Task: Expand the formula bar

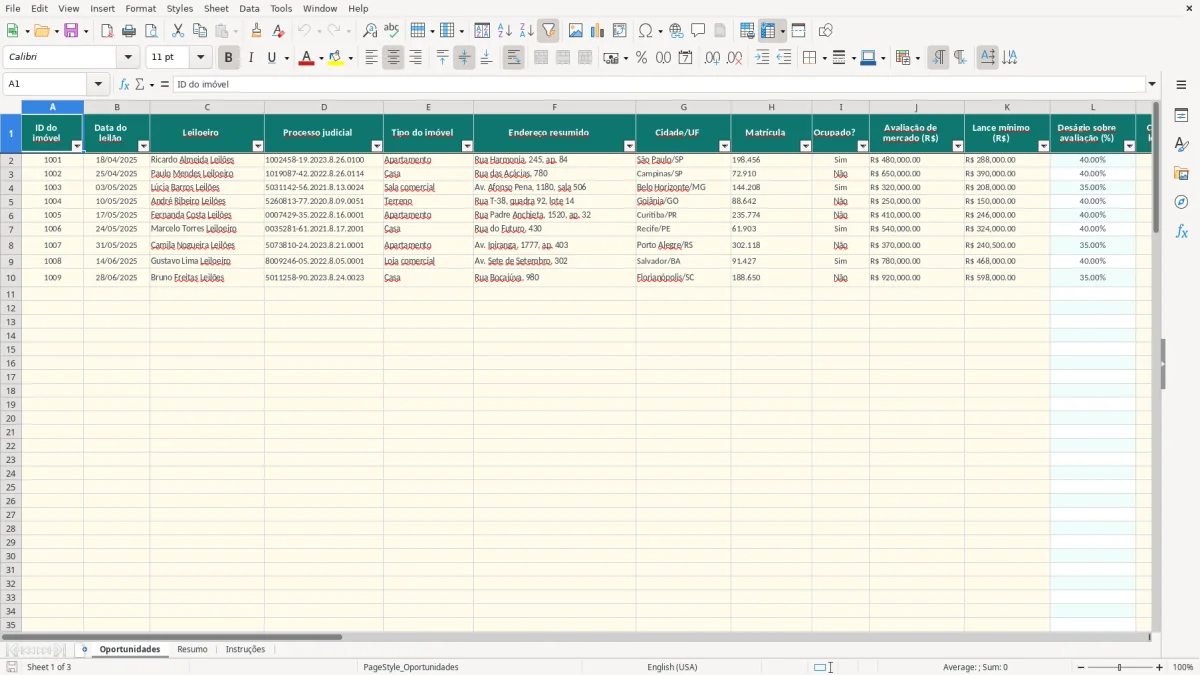Action: click(x=1152, y=84)
